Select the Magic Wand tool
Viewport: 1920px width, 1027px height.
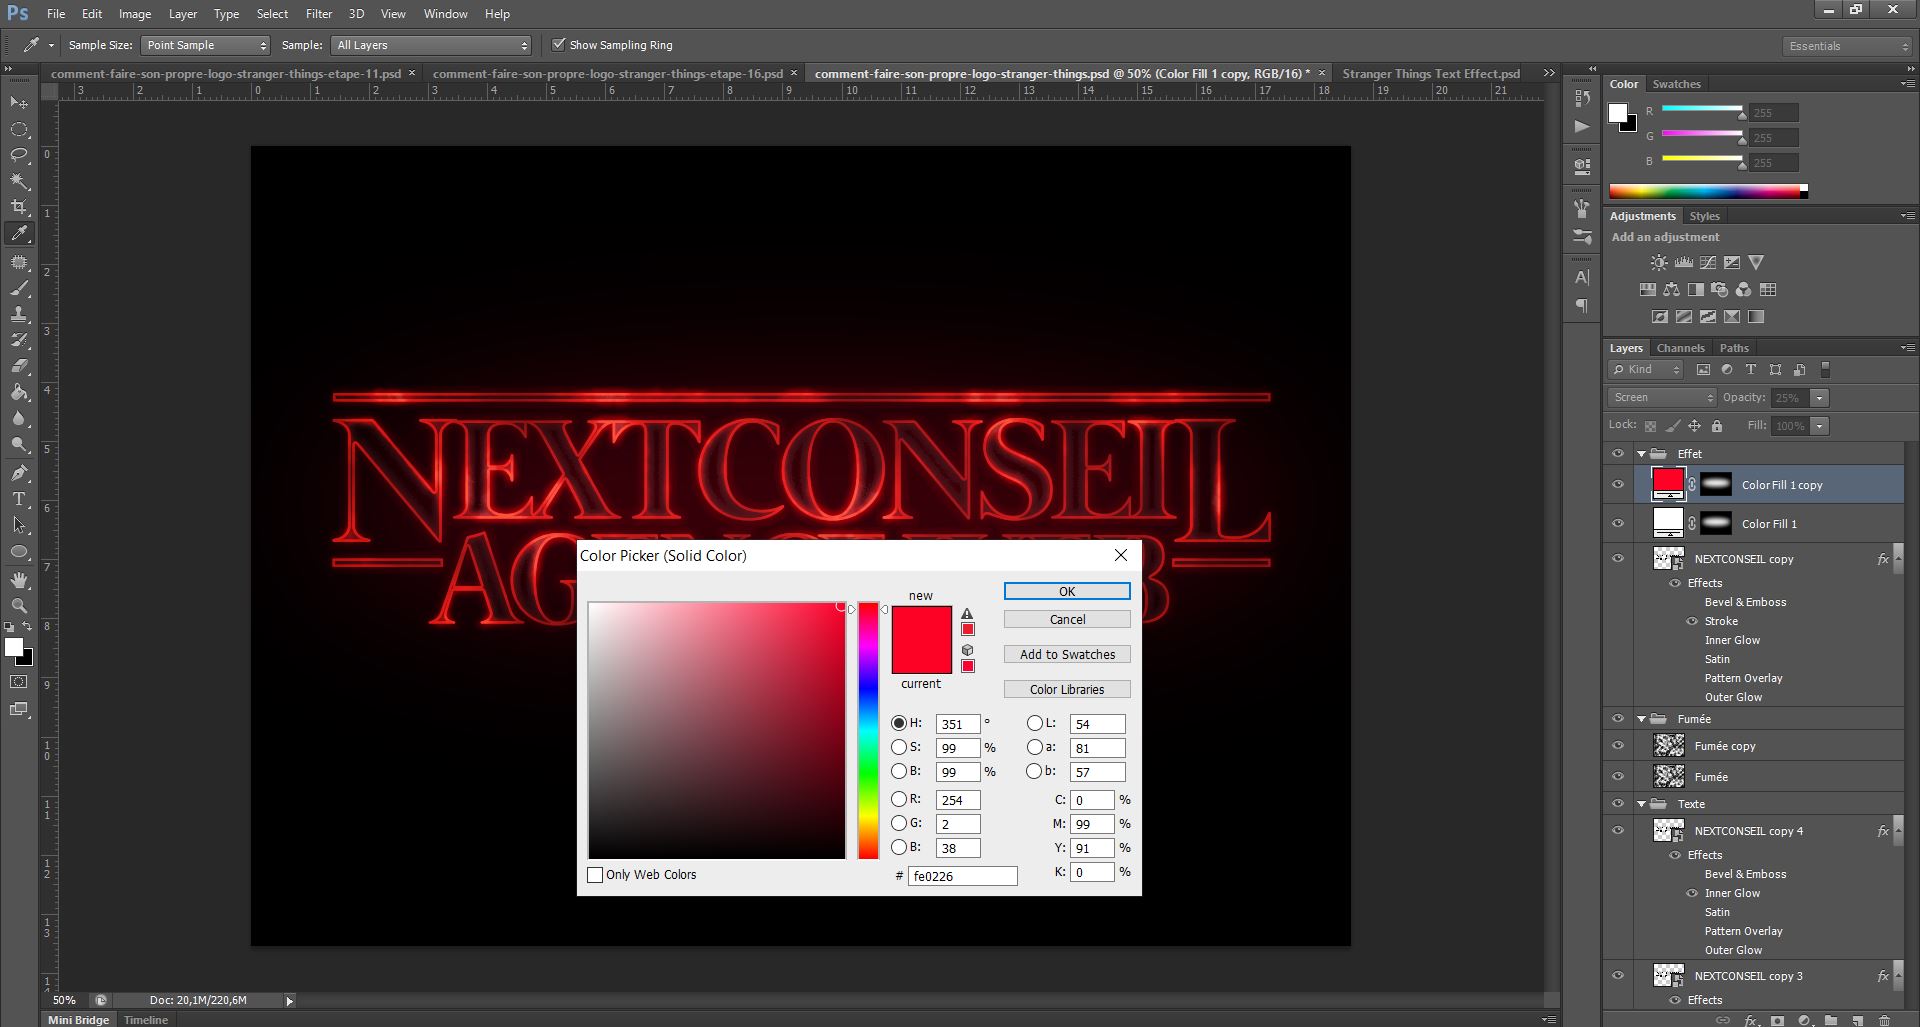[x=19, y=181]
